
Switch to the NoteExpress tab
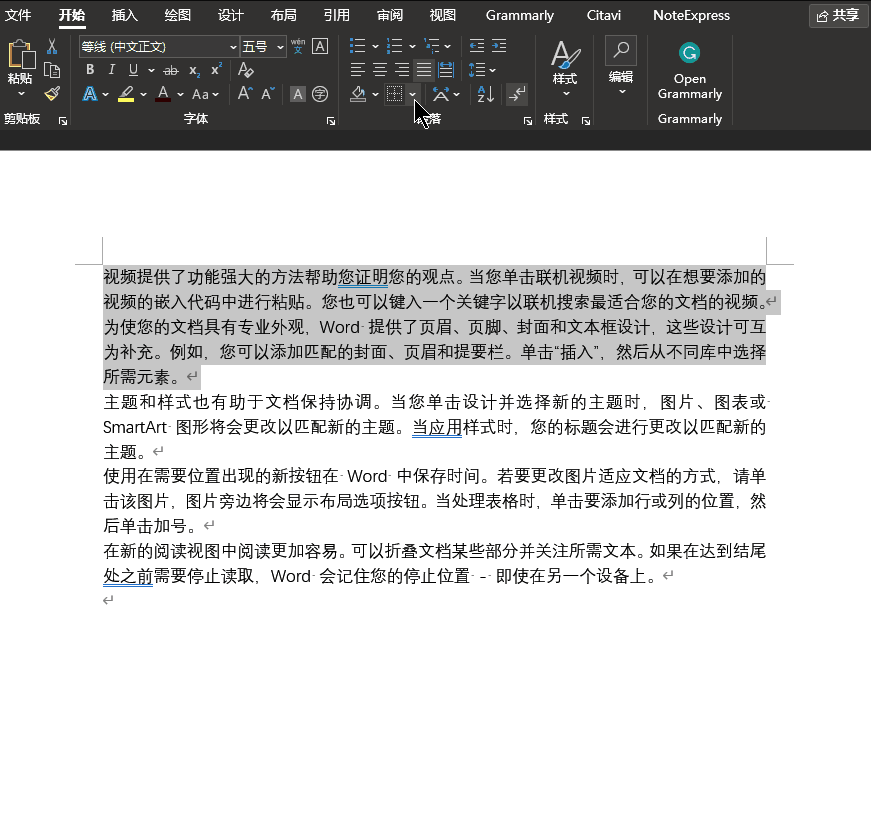691,15
